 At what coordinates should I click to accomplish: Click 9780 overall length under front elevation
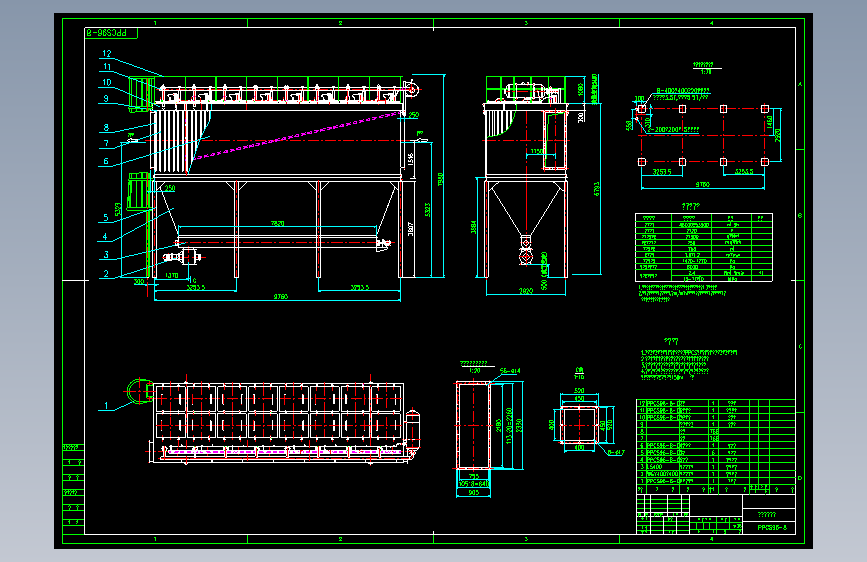tap(281, 297)
